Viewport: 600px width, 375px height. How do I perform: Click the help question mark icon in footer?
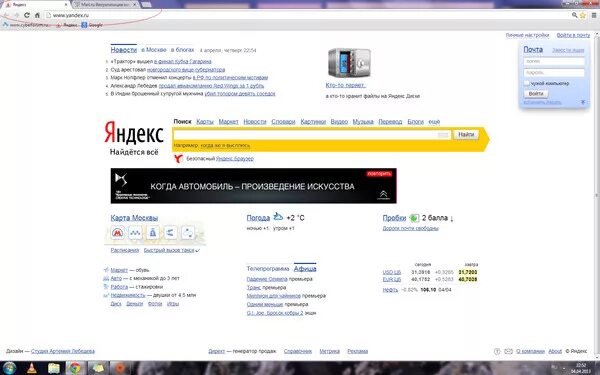tap(497, 351)
